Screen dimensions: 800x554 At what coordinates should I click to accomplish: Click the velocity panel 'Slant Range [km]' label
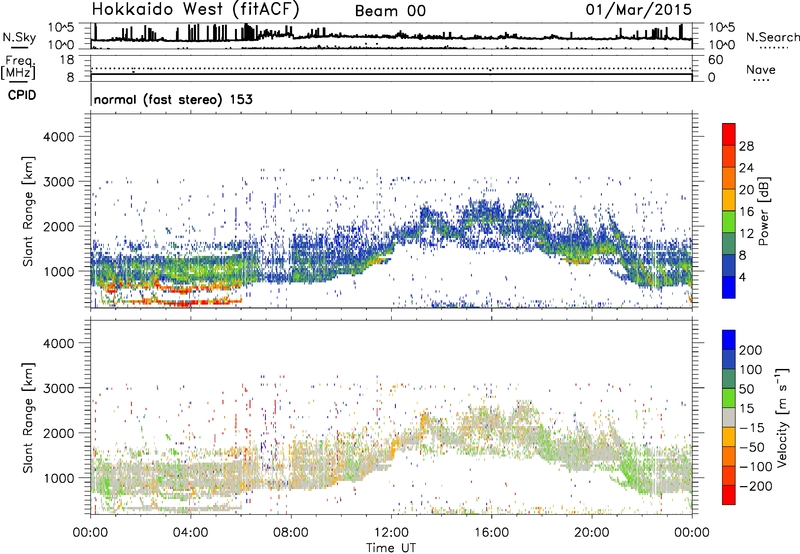click(28, 418)
